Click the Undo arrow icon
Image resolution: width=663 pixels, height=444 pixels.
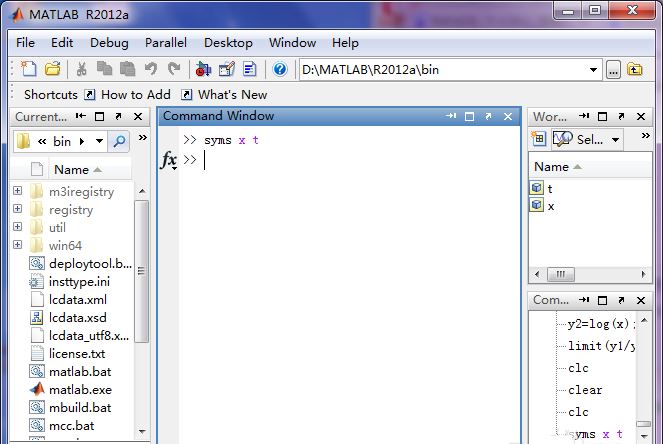151,69
